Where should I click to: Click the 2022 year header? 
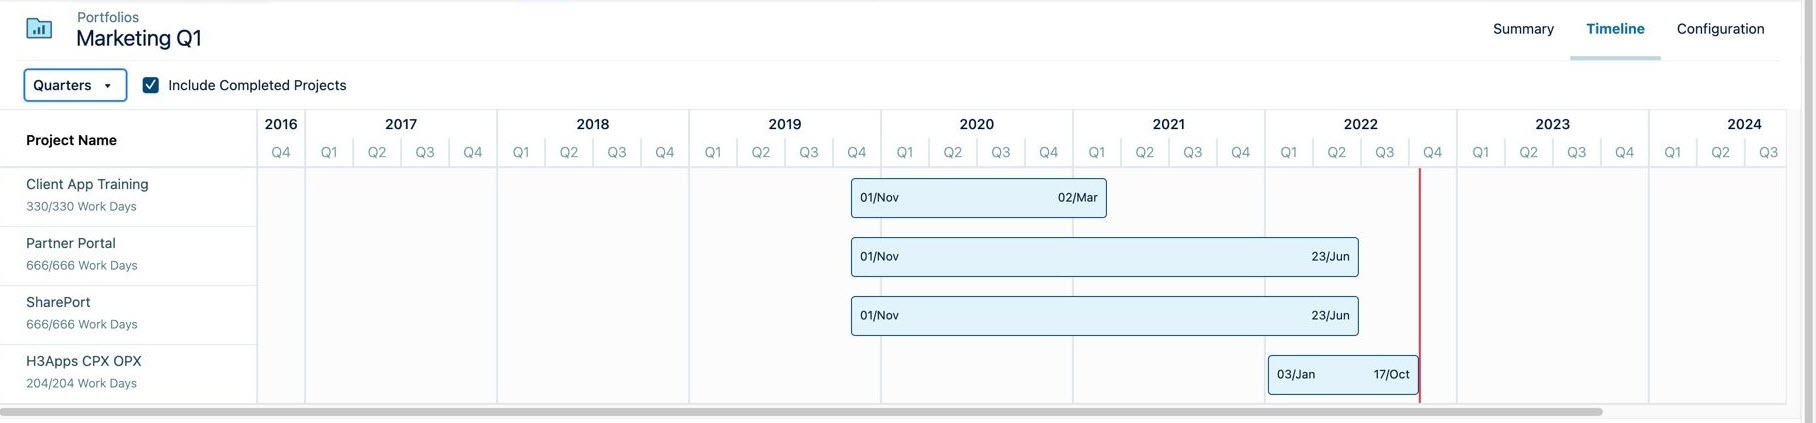1360,124
